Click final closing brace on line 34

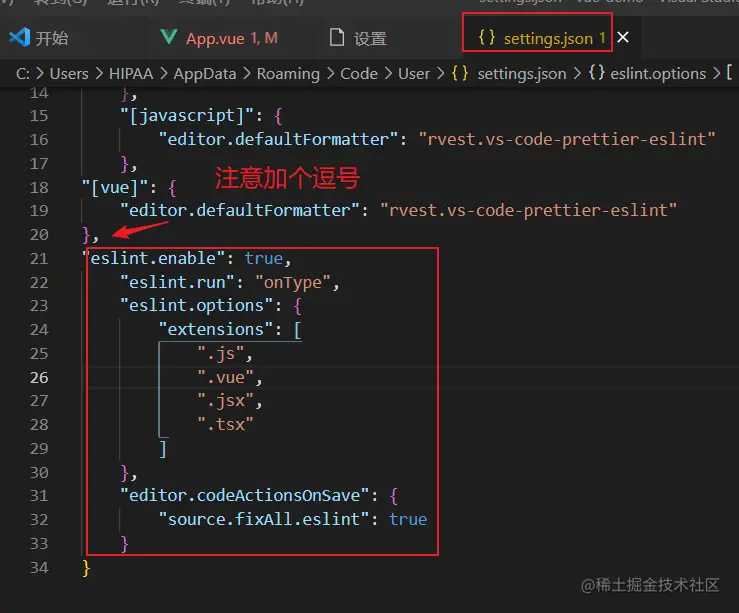[86, 568]
